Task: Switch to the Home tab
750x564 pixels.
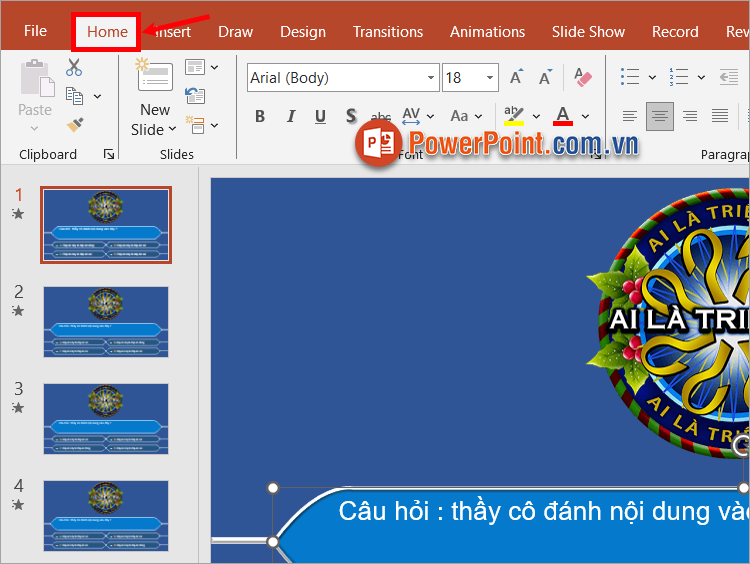Action: click(x=107, y=32)
